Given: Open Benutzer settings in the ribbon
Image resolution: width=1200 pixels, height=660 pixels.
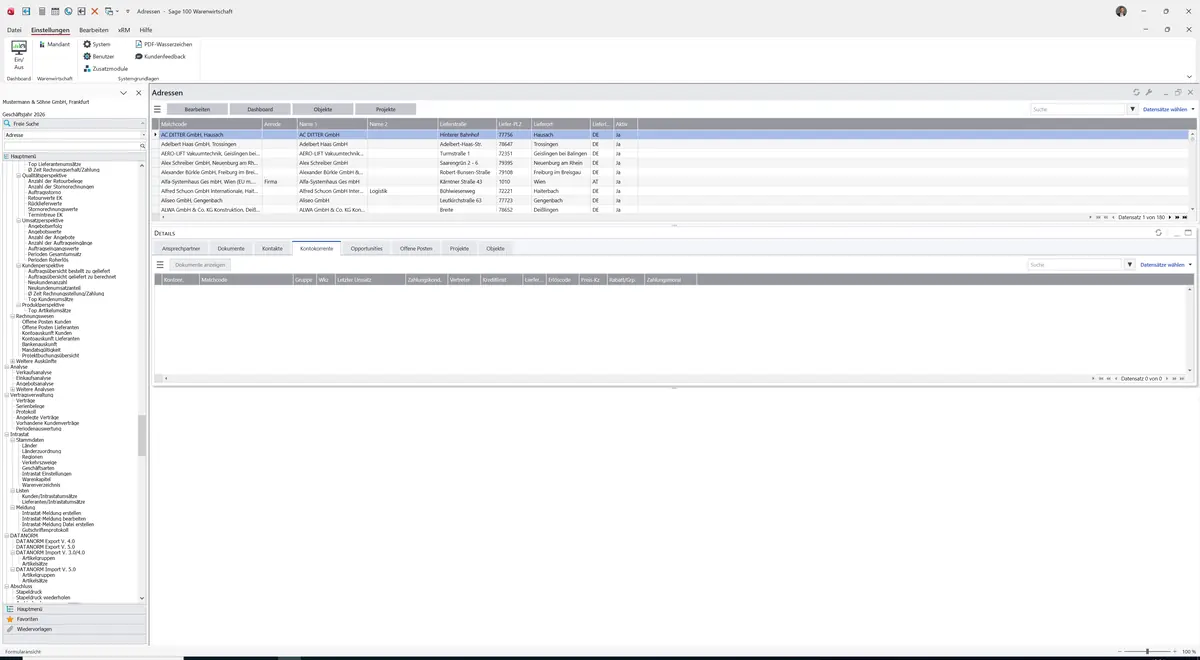Looking at the screenshot, I should point(87,56).
